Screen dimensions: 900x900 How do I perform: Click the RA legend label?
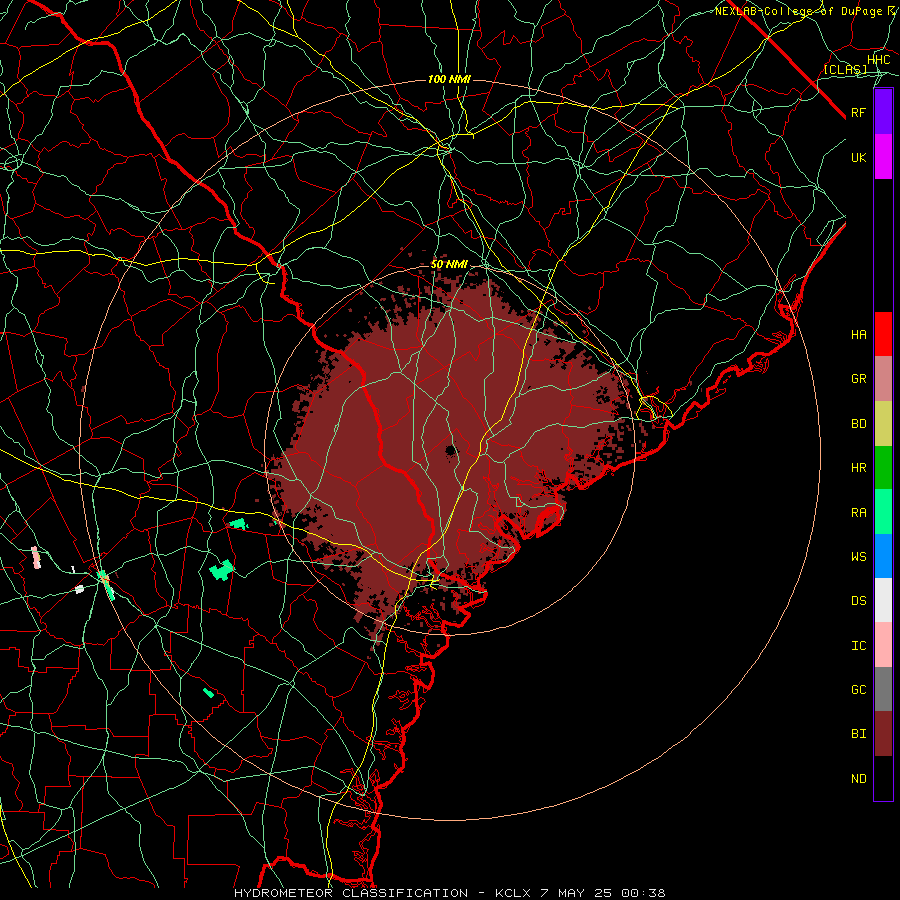tap(859, 513)
